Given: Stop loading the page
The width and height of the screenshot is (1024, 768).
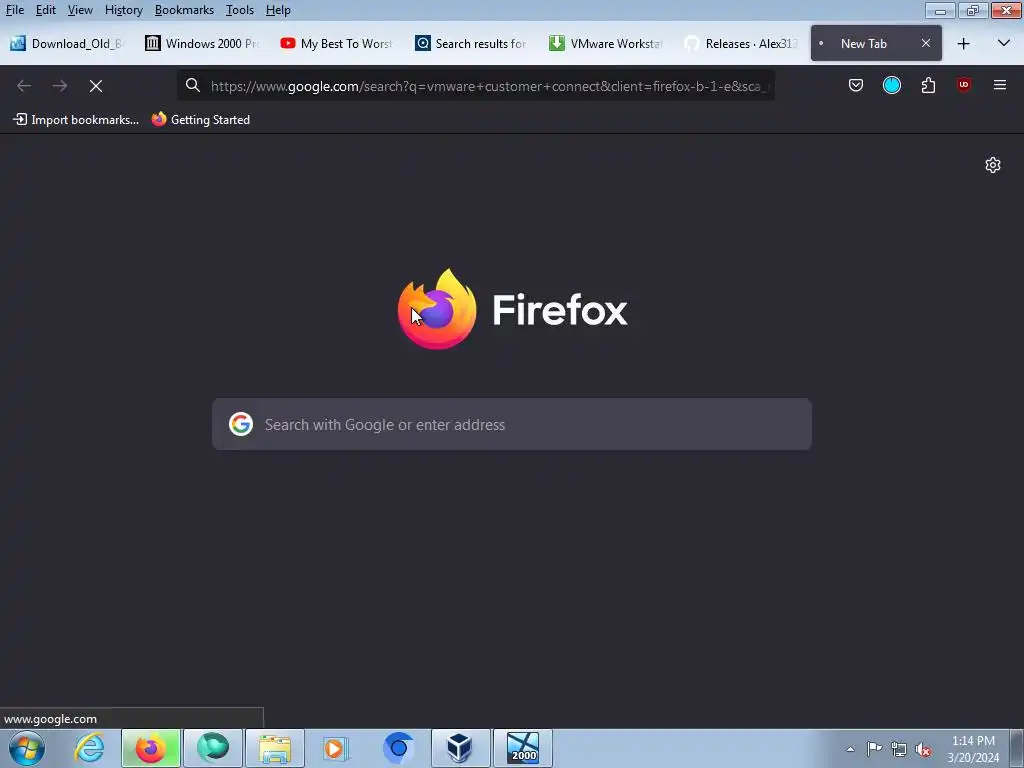Looking at the screenshot, I should (96, 86).
